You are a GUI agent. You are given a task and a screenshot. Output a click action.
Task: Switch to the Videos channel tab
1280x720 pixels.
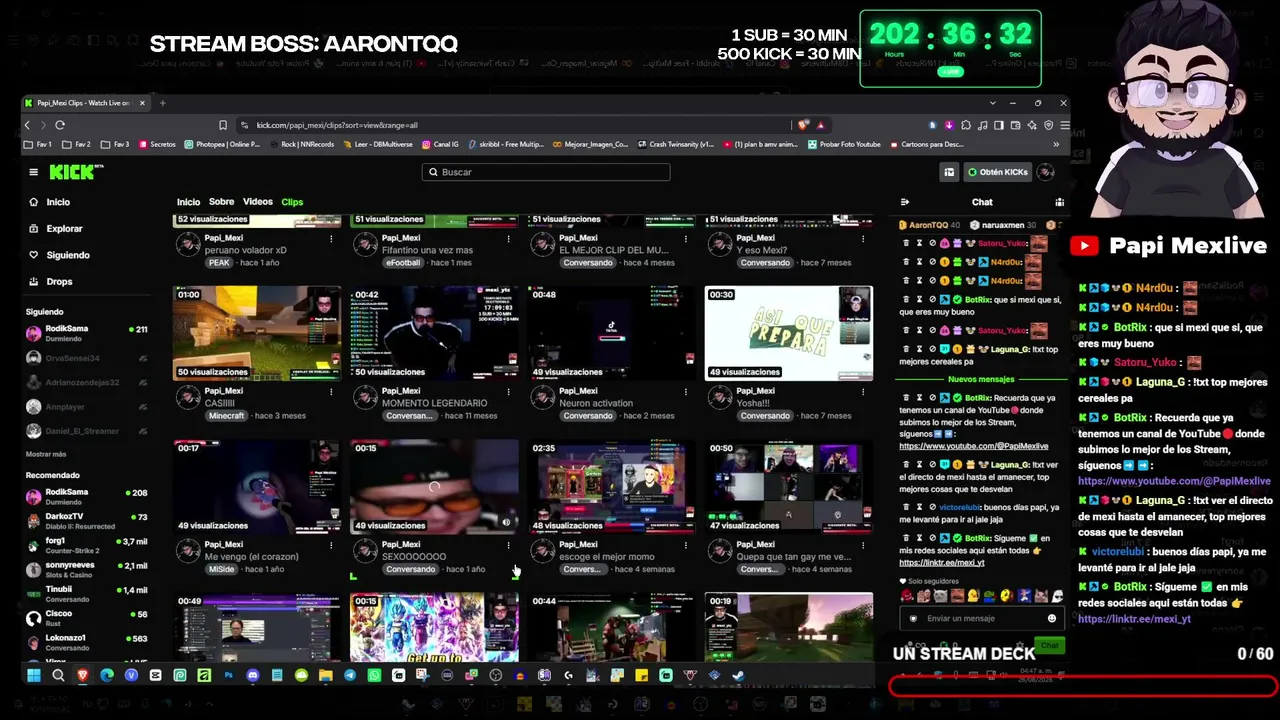tap(257, 202)
